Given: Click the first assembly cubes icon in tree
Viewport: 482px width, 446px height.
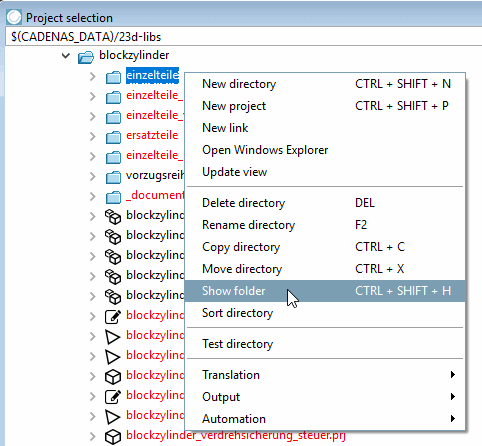Looking at the screenshot, I should 113,217.
